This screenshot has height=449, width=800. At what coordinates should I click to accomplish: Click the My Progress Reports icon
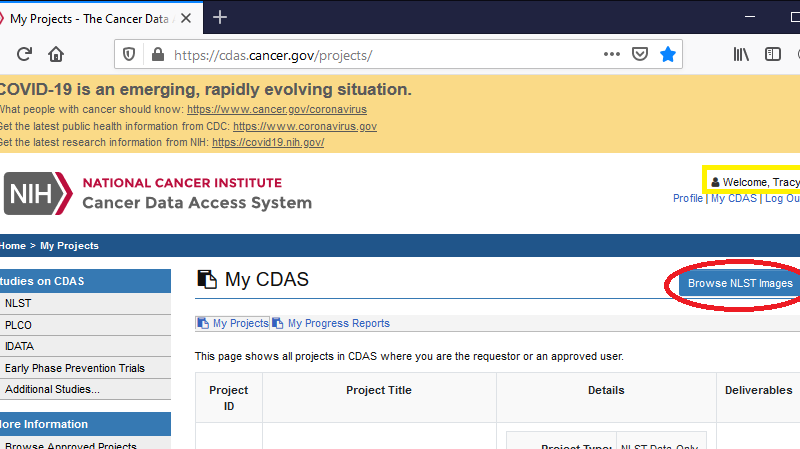278,323
